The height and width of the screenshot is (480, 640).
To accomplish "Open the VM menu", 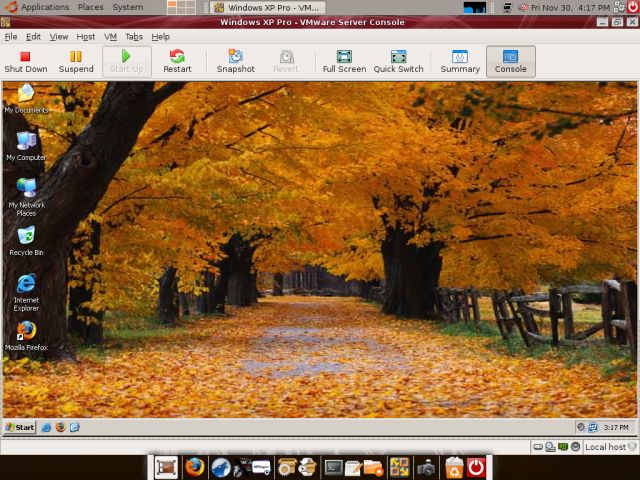I will coord(110,37).
